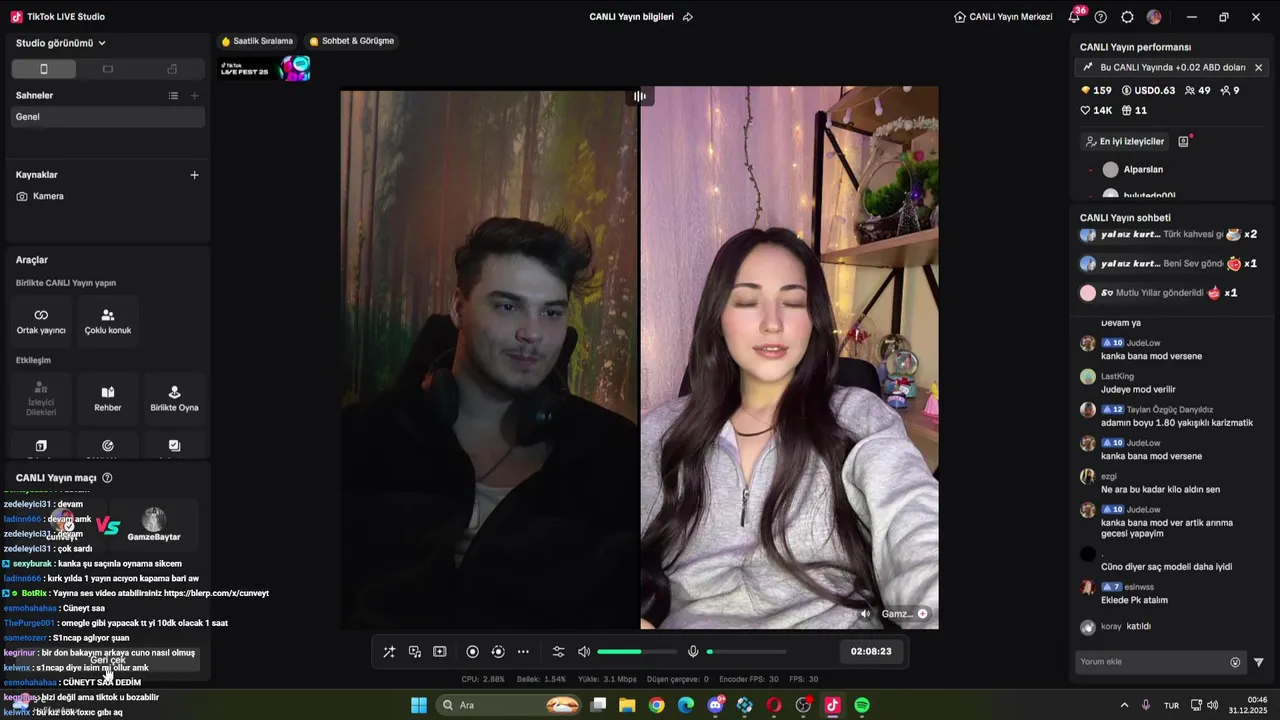
Task: Click the media and music icon in control bar
Action: 414,652
